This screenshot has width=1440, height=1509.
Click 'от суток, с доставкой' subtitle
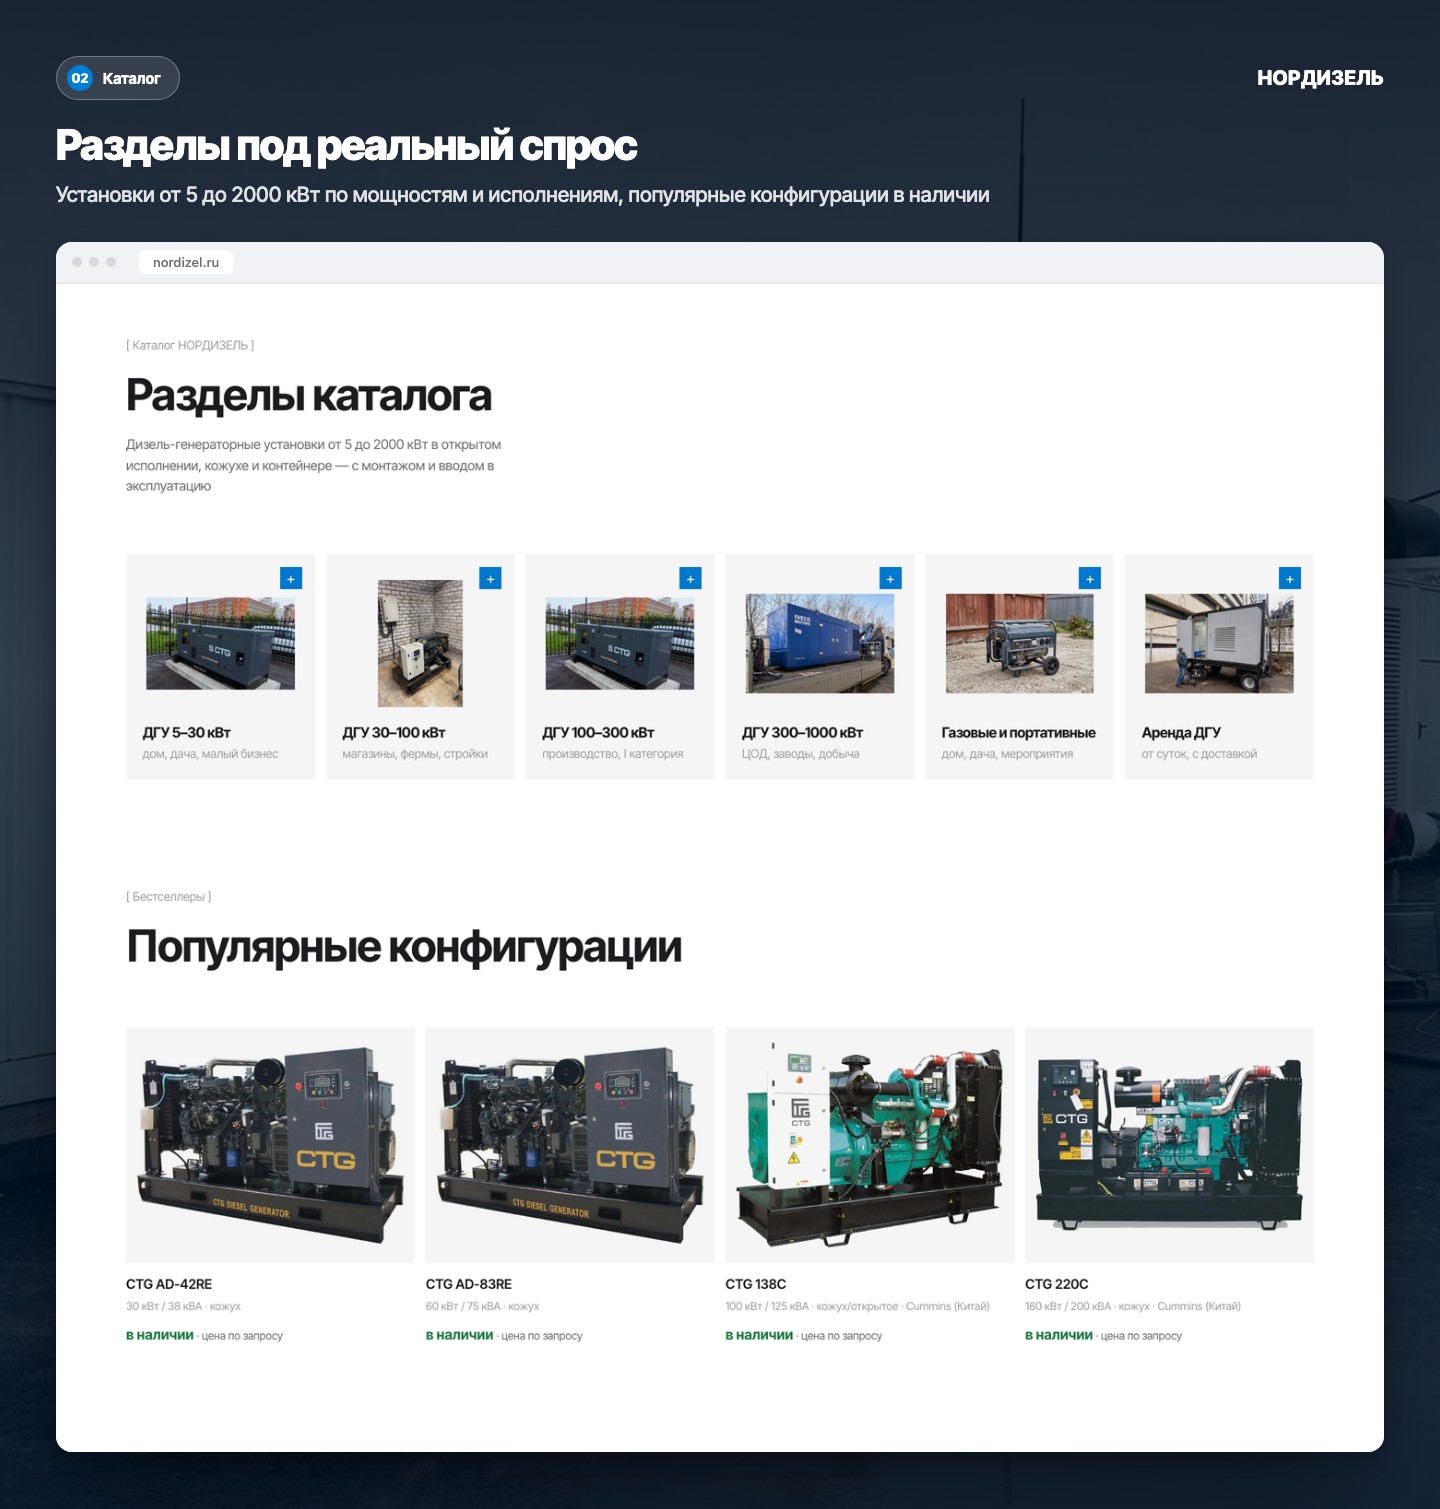(x=1200, y=754)
